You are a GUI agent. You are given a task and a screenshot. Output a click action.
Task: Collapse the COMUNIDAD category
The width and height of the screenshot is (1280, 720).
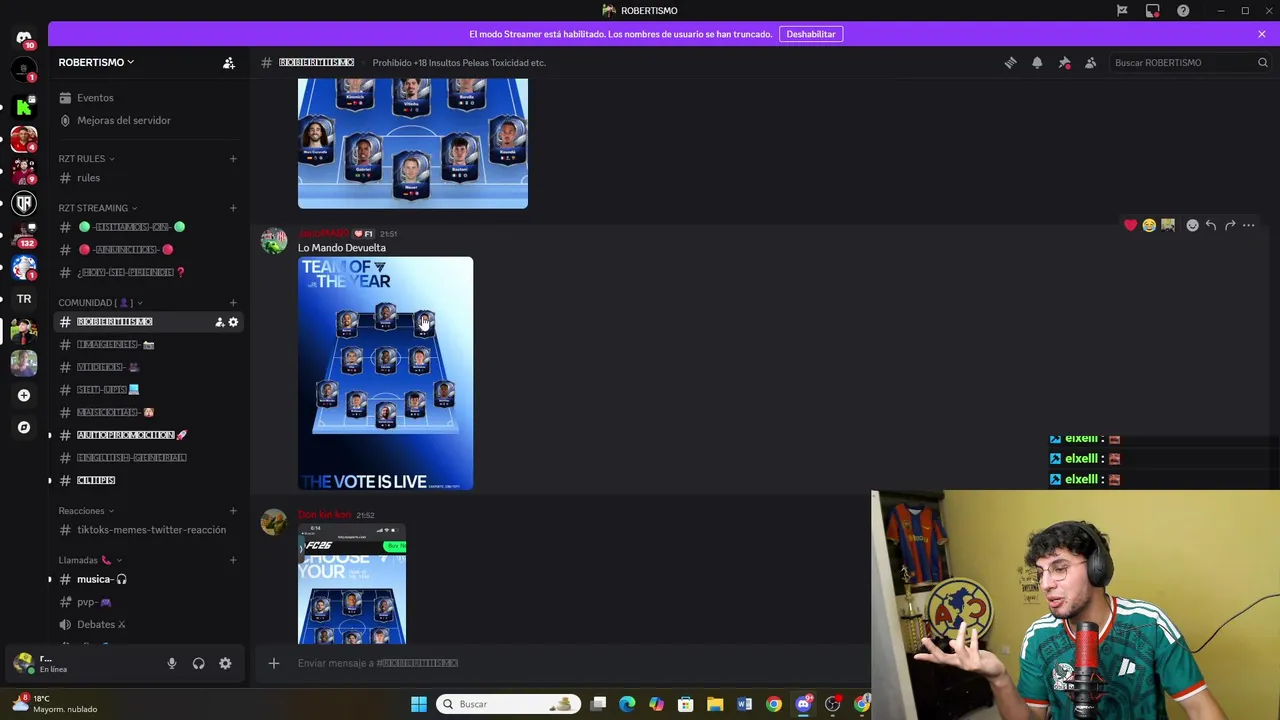[100, 303]
